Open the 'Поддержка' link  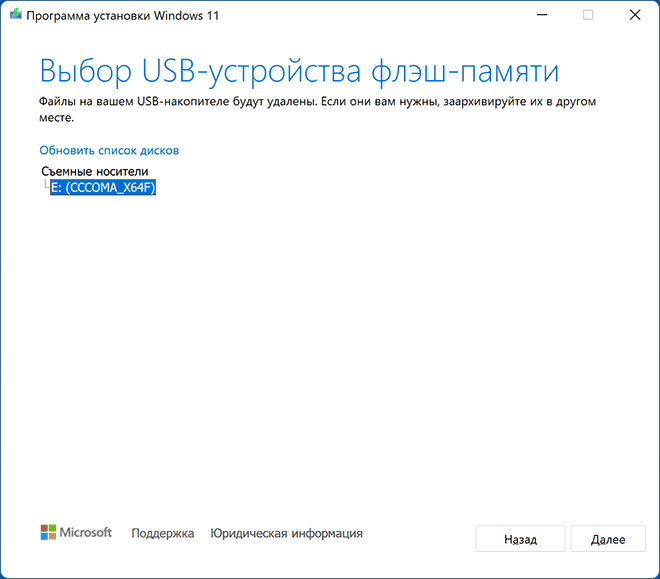click(x=162, y=534)
